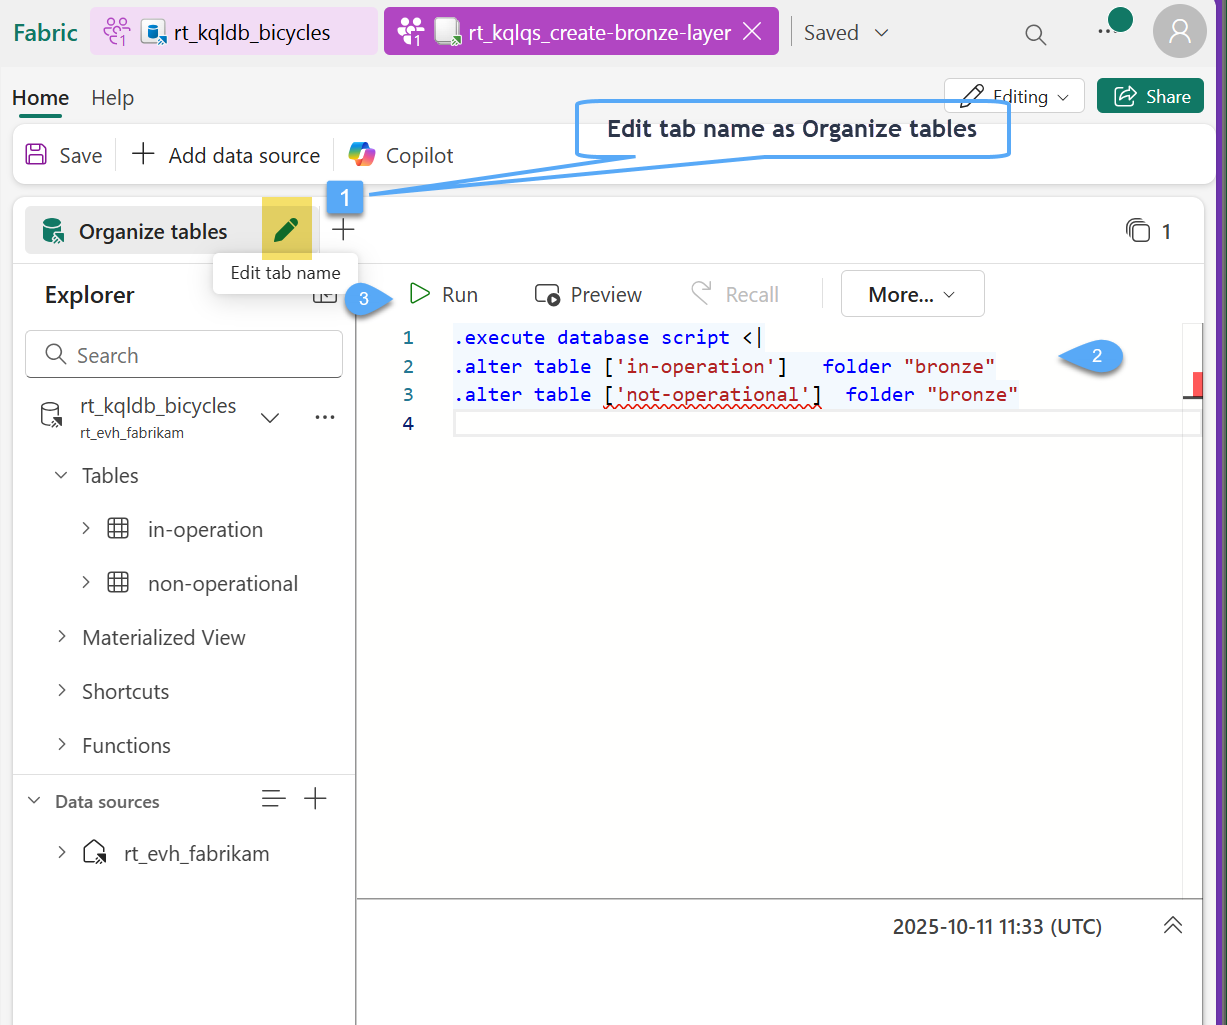This screenshot has width=1227, height=1025.
Task: Click the Data sources list view icon
Action: tap(273, 799)
